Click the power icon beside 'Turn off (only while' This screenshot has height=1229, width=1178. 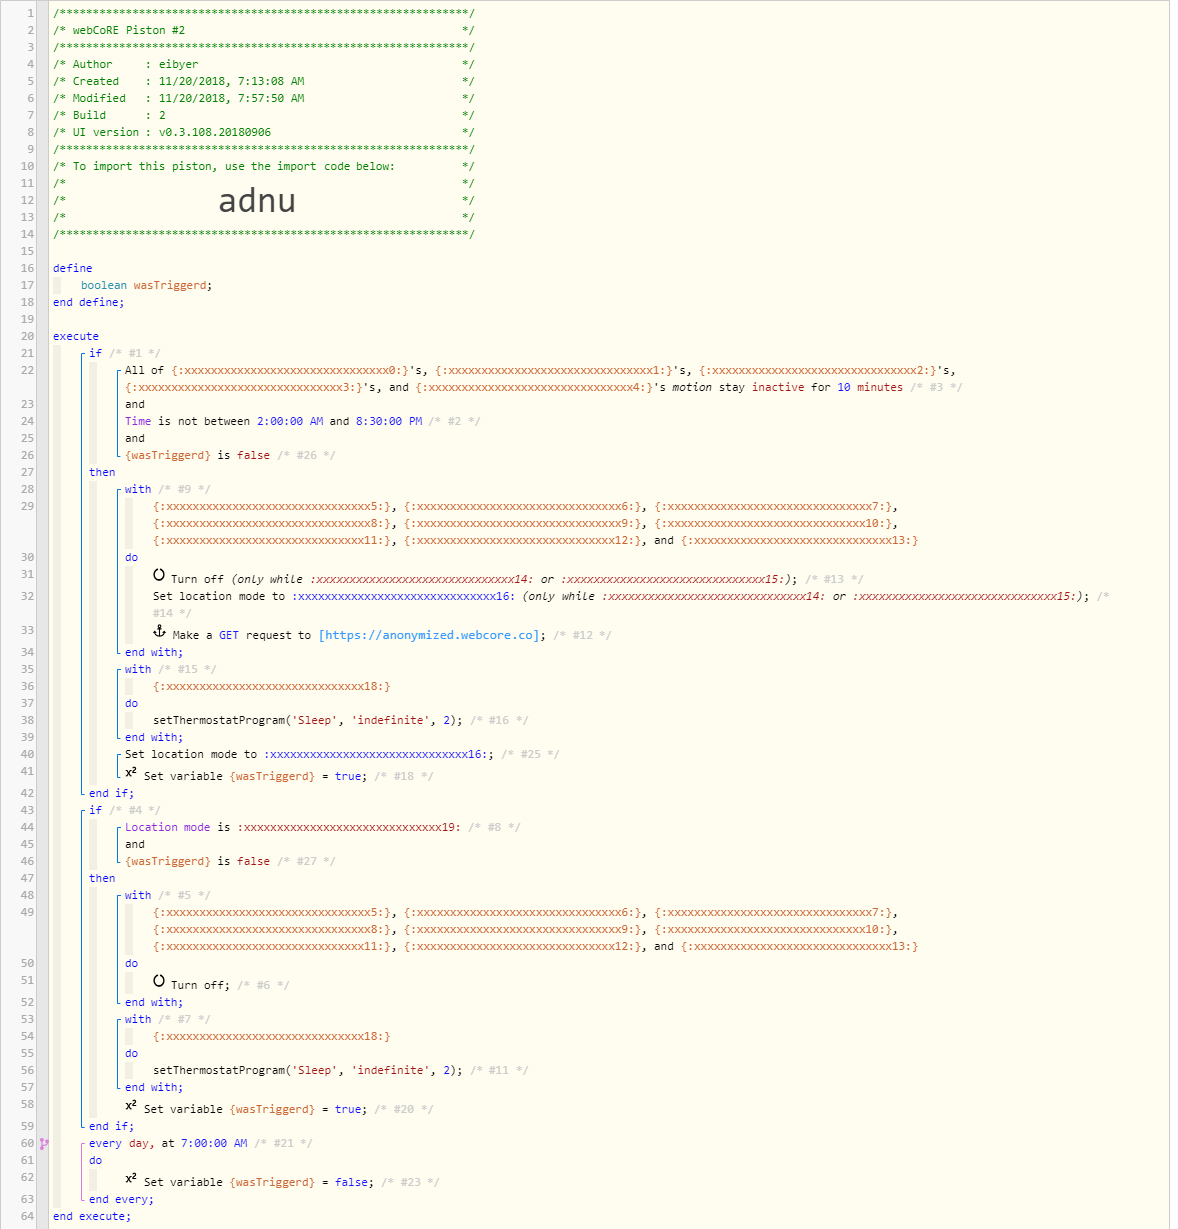click(159, 576)
